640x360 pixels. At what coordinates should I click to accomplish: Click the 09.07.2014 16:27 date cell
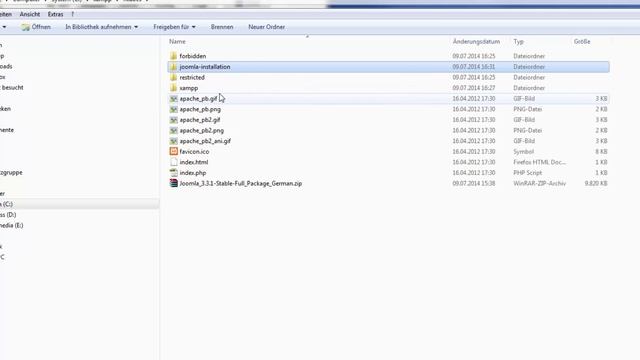pyautogui.click(x=473, y=88)
